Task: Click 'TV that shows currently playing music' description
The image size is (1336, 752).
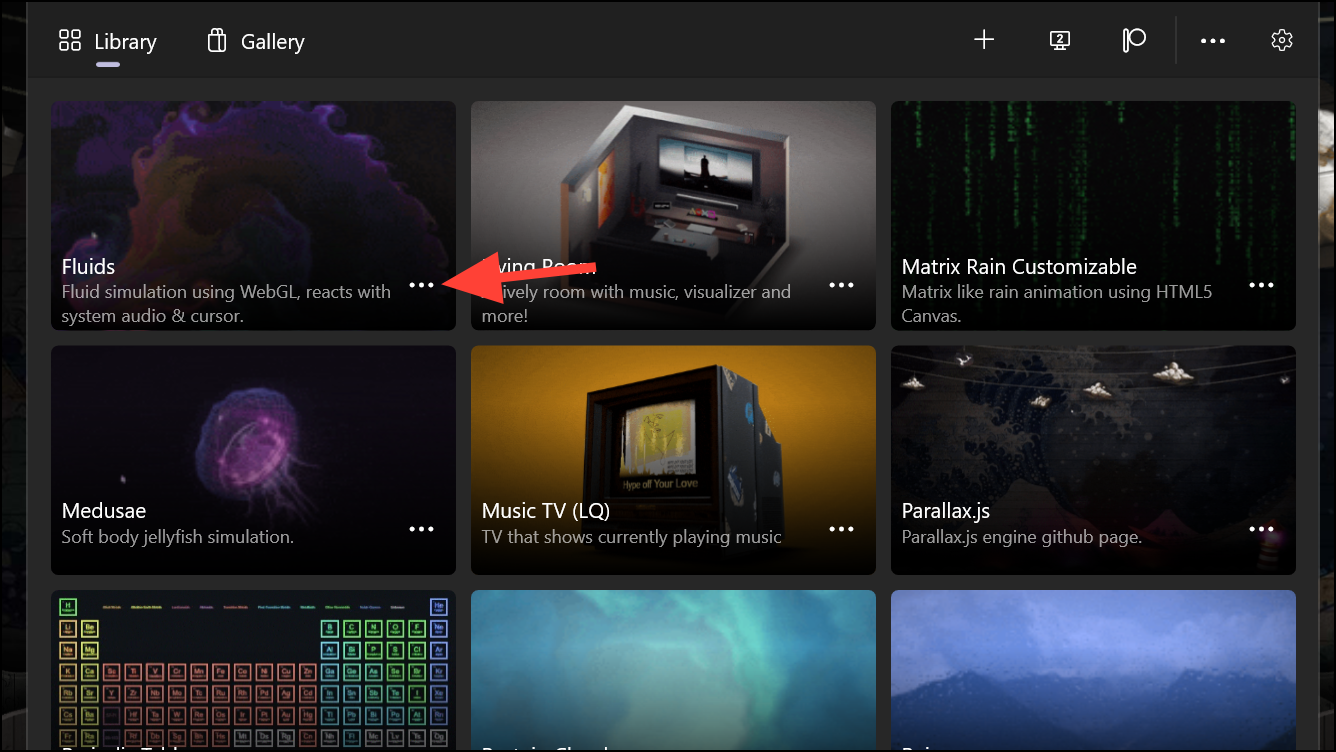Action: (631, 537)
